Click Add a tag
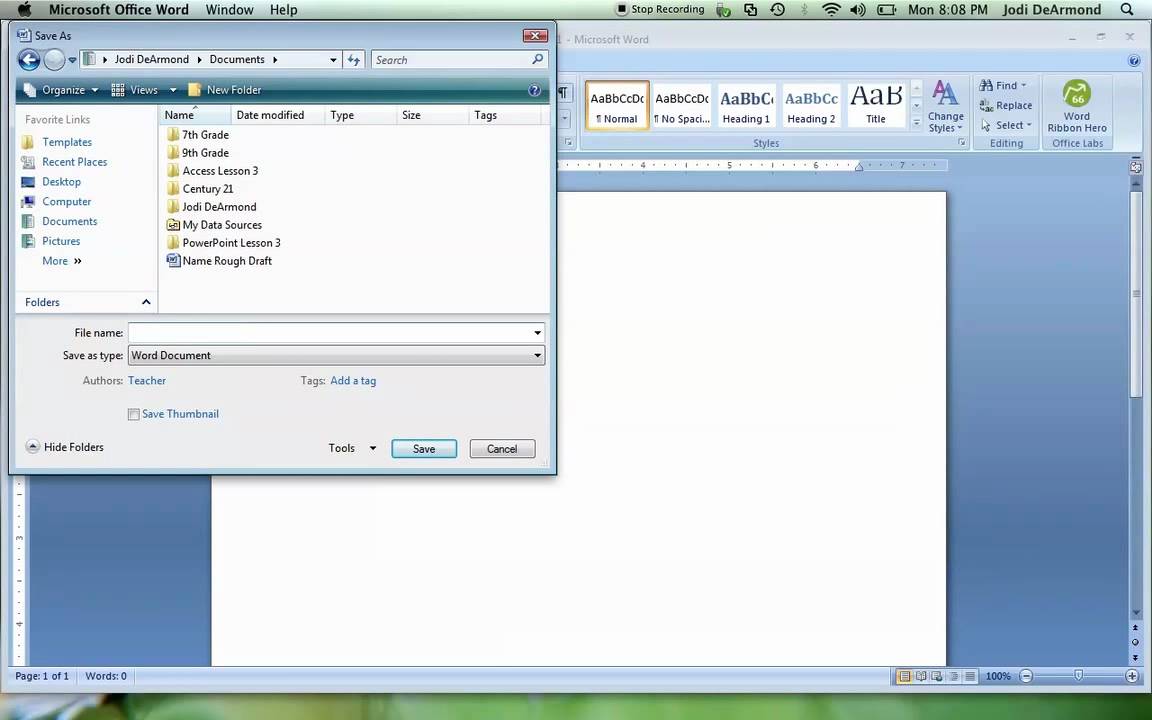The width and height of the screenshot is (1152, 720). [x=353, y=381]
